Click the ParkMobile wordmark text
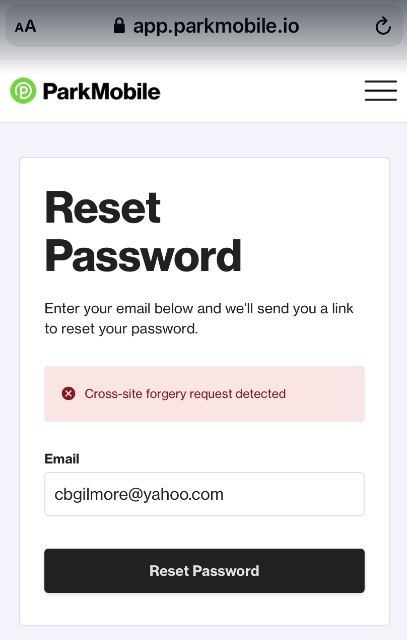 pos(102,91)
